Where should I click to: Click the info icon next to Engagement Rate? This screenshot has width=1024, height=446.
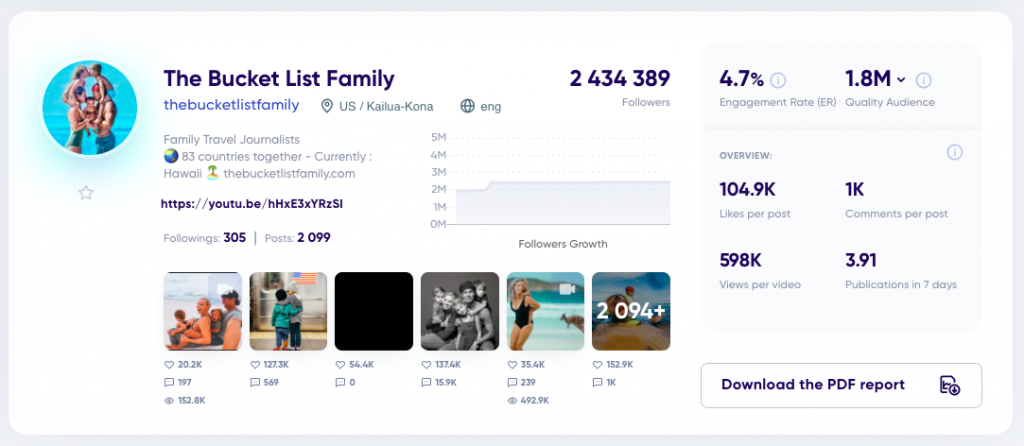[x=778, y=80]
